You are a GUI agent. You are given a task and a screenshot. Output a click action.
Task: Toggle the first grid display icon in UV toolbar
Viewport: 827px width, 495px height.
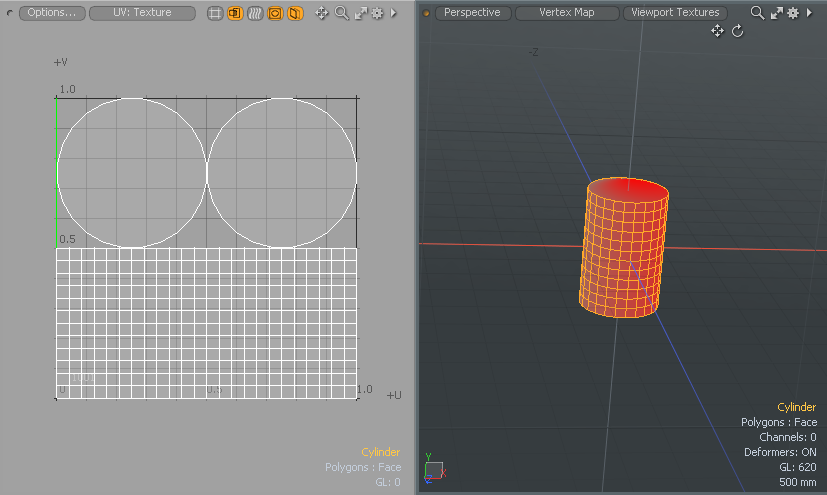pos(215,13)
